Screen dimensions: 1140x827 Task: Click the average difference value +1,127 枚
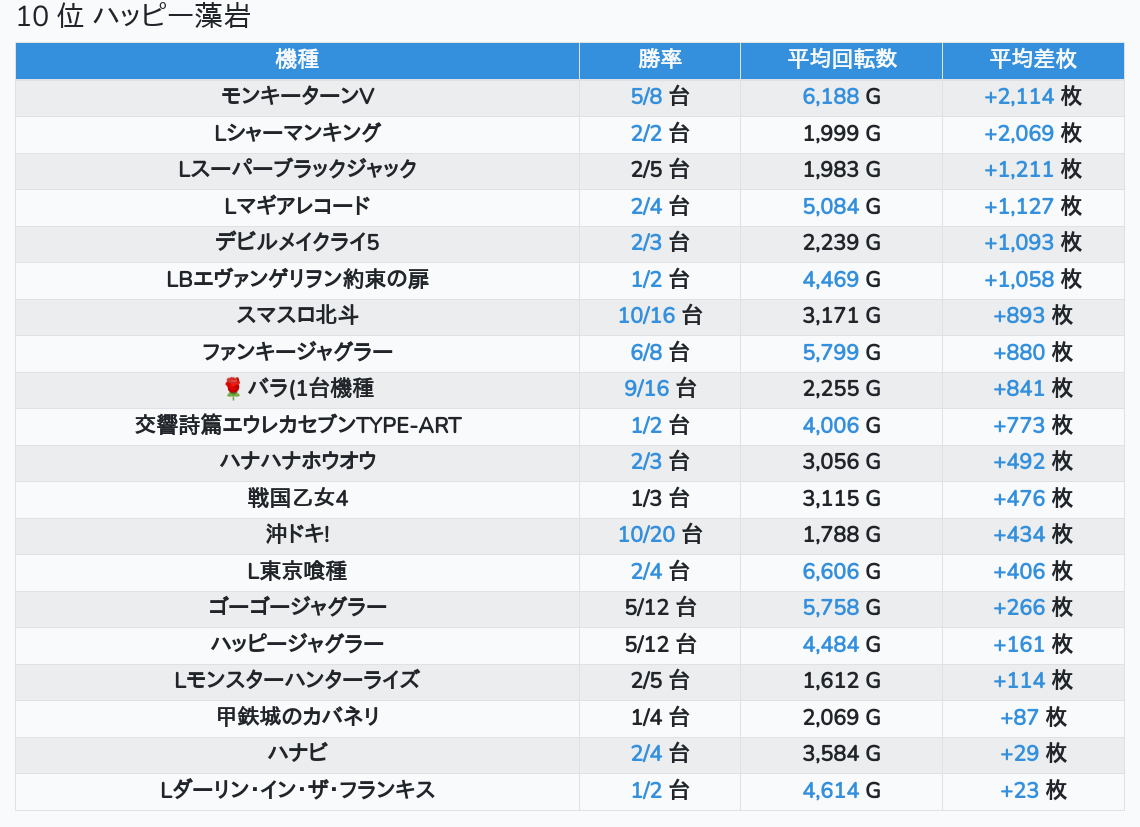(x=1033, y=206)
